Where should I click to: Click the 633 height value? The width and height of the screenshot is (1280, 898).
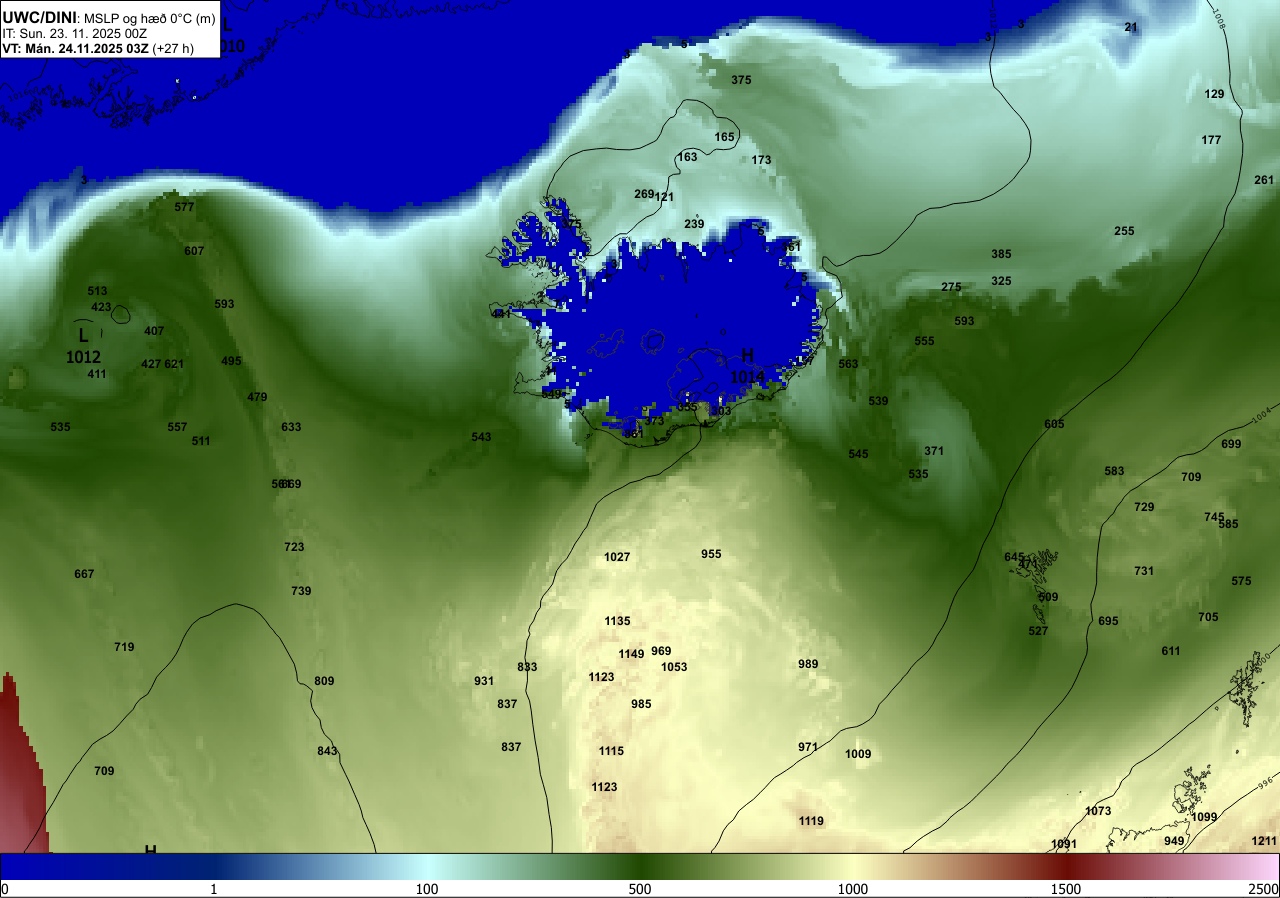[x=291, y=427]
